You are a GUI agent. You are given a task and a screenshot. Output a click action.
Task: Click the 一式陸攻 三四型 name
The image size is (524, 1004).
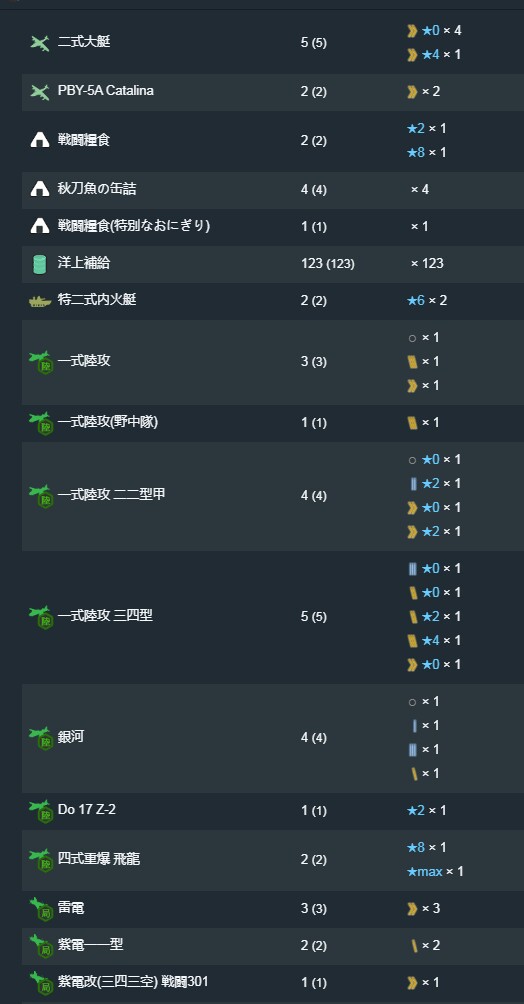tap(105, 616)
